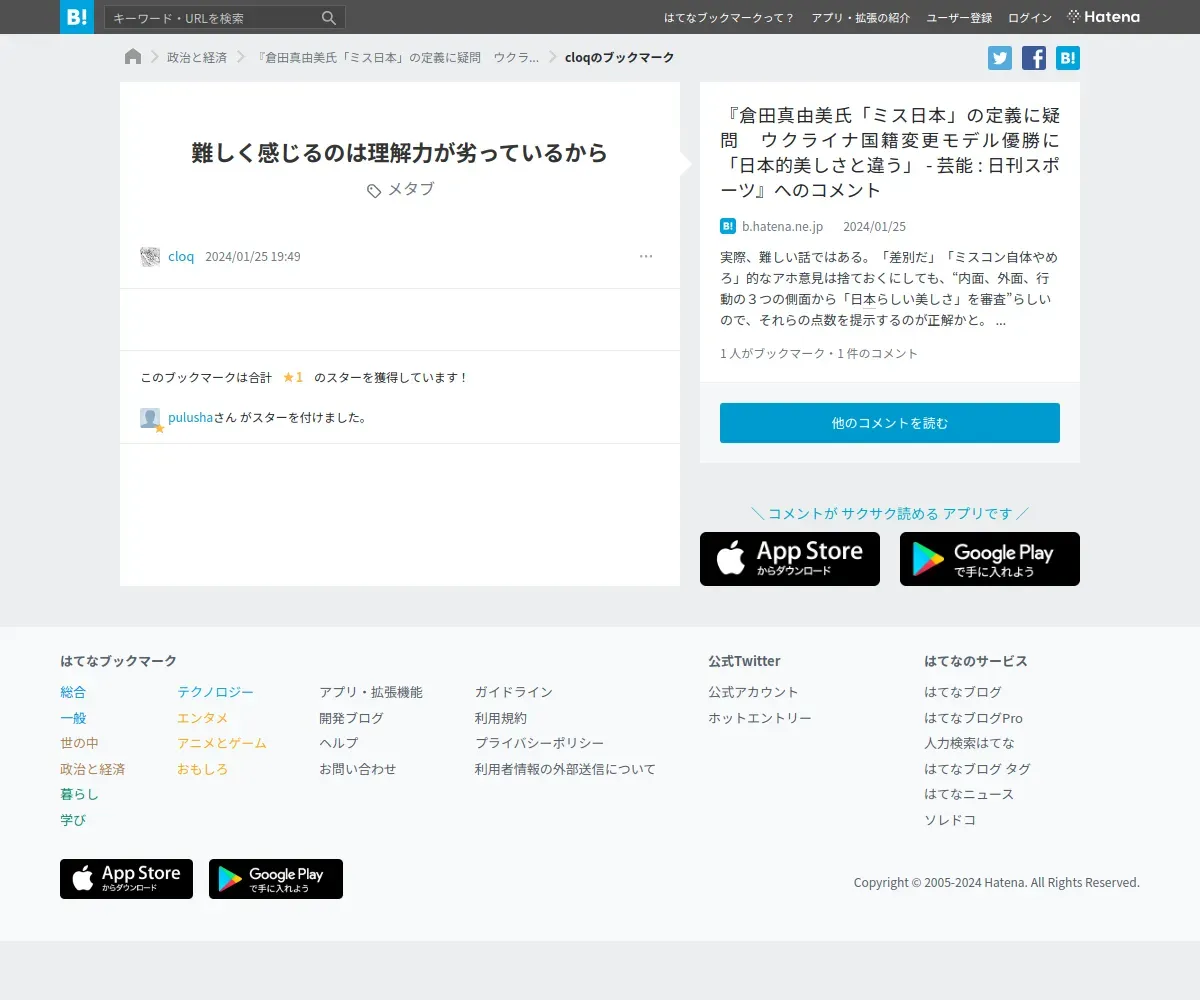Open footer 暮らし category
Viewport: 1200px width, 1000px height.
pos(79,794)
